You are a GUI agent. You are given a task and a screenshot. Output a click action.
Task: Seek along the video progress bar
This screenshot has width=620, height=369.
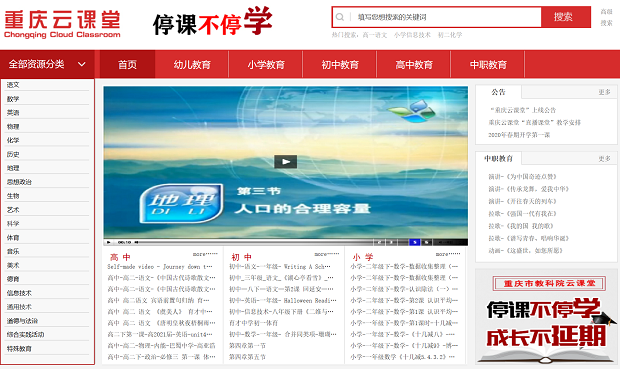(x=255, y=242)
